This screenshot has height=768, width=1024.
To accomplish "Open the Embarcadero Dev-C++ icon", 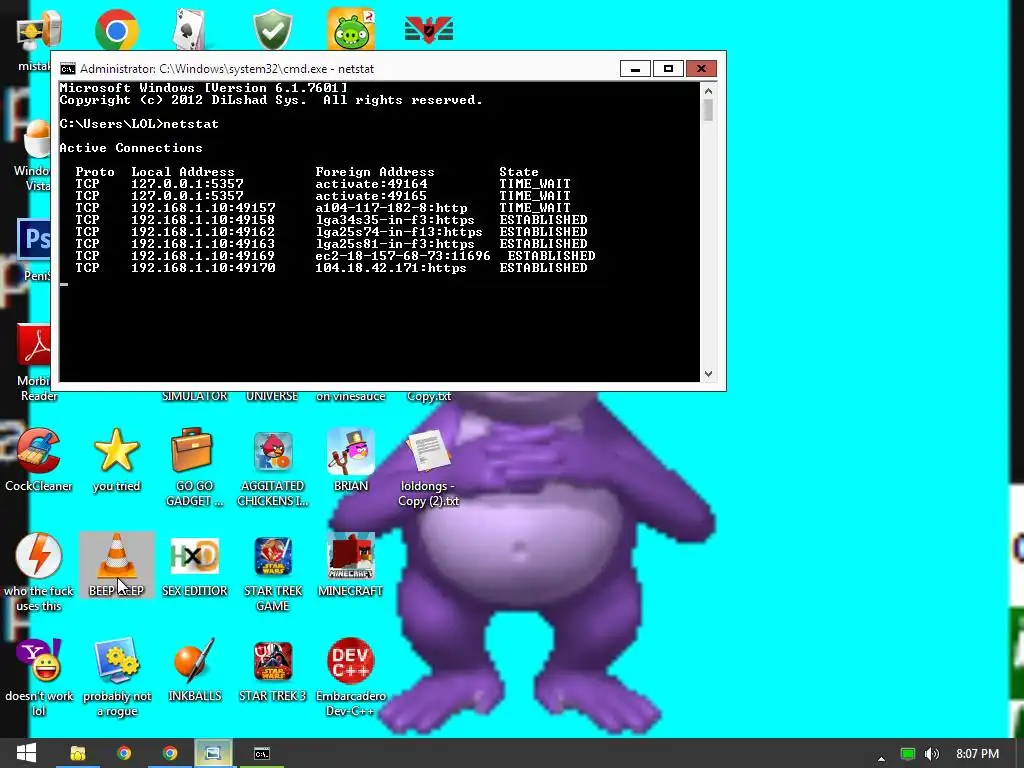I will pyautogui.click(x=351, y=677).
